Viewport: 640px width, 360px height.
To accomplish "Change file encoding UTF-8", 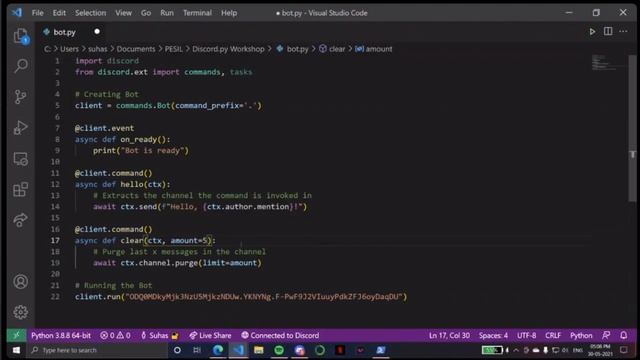I will pyautogui.click(x=527, y=335).
